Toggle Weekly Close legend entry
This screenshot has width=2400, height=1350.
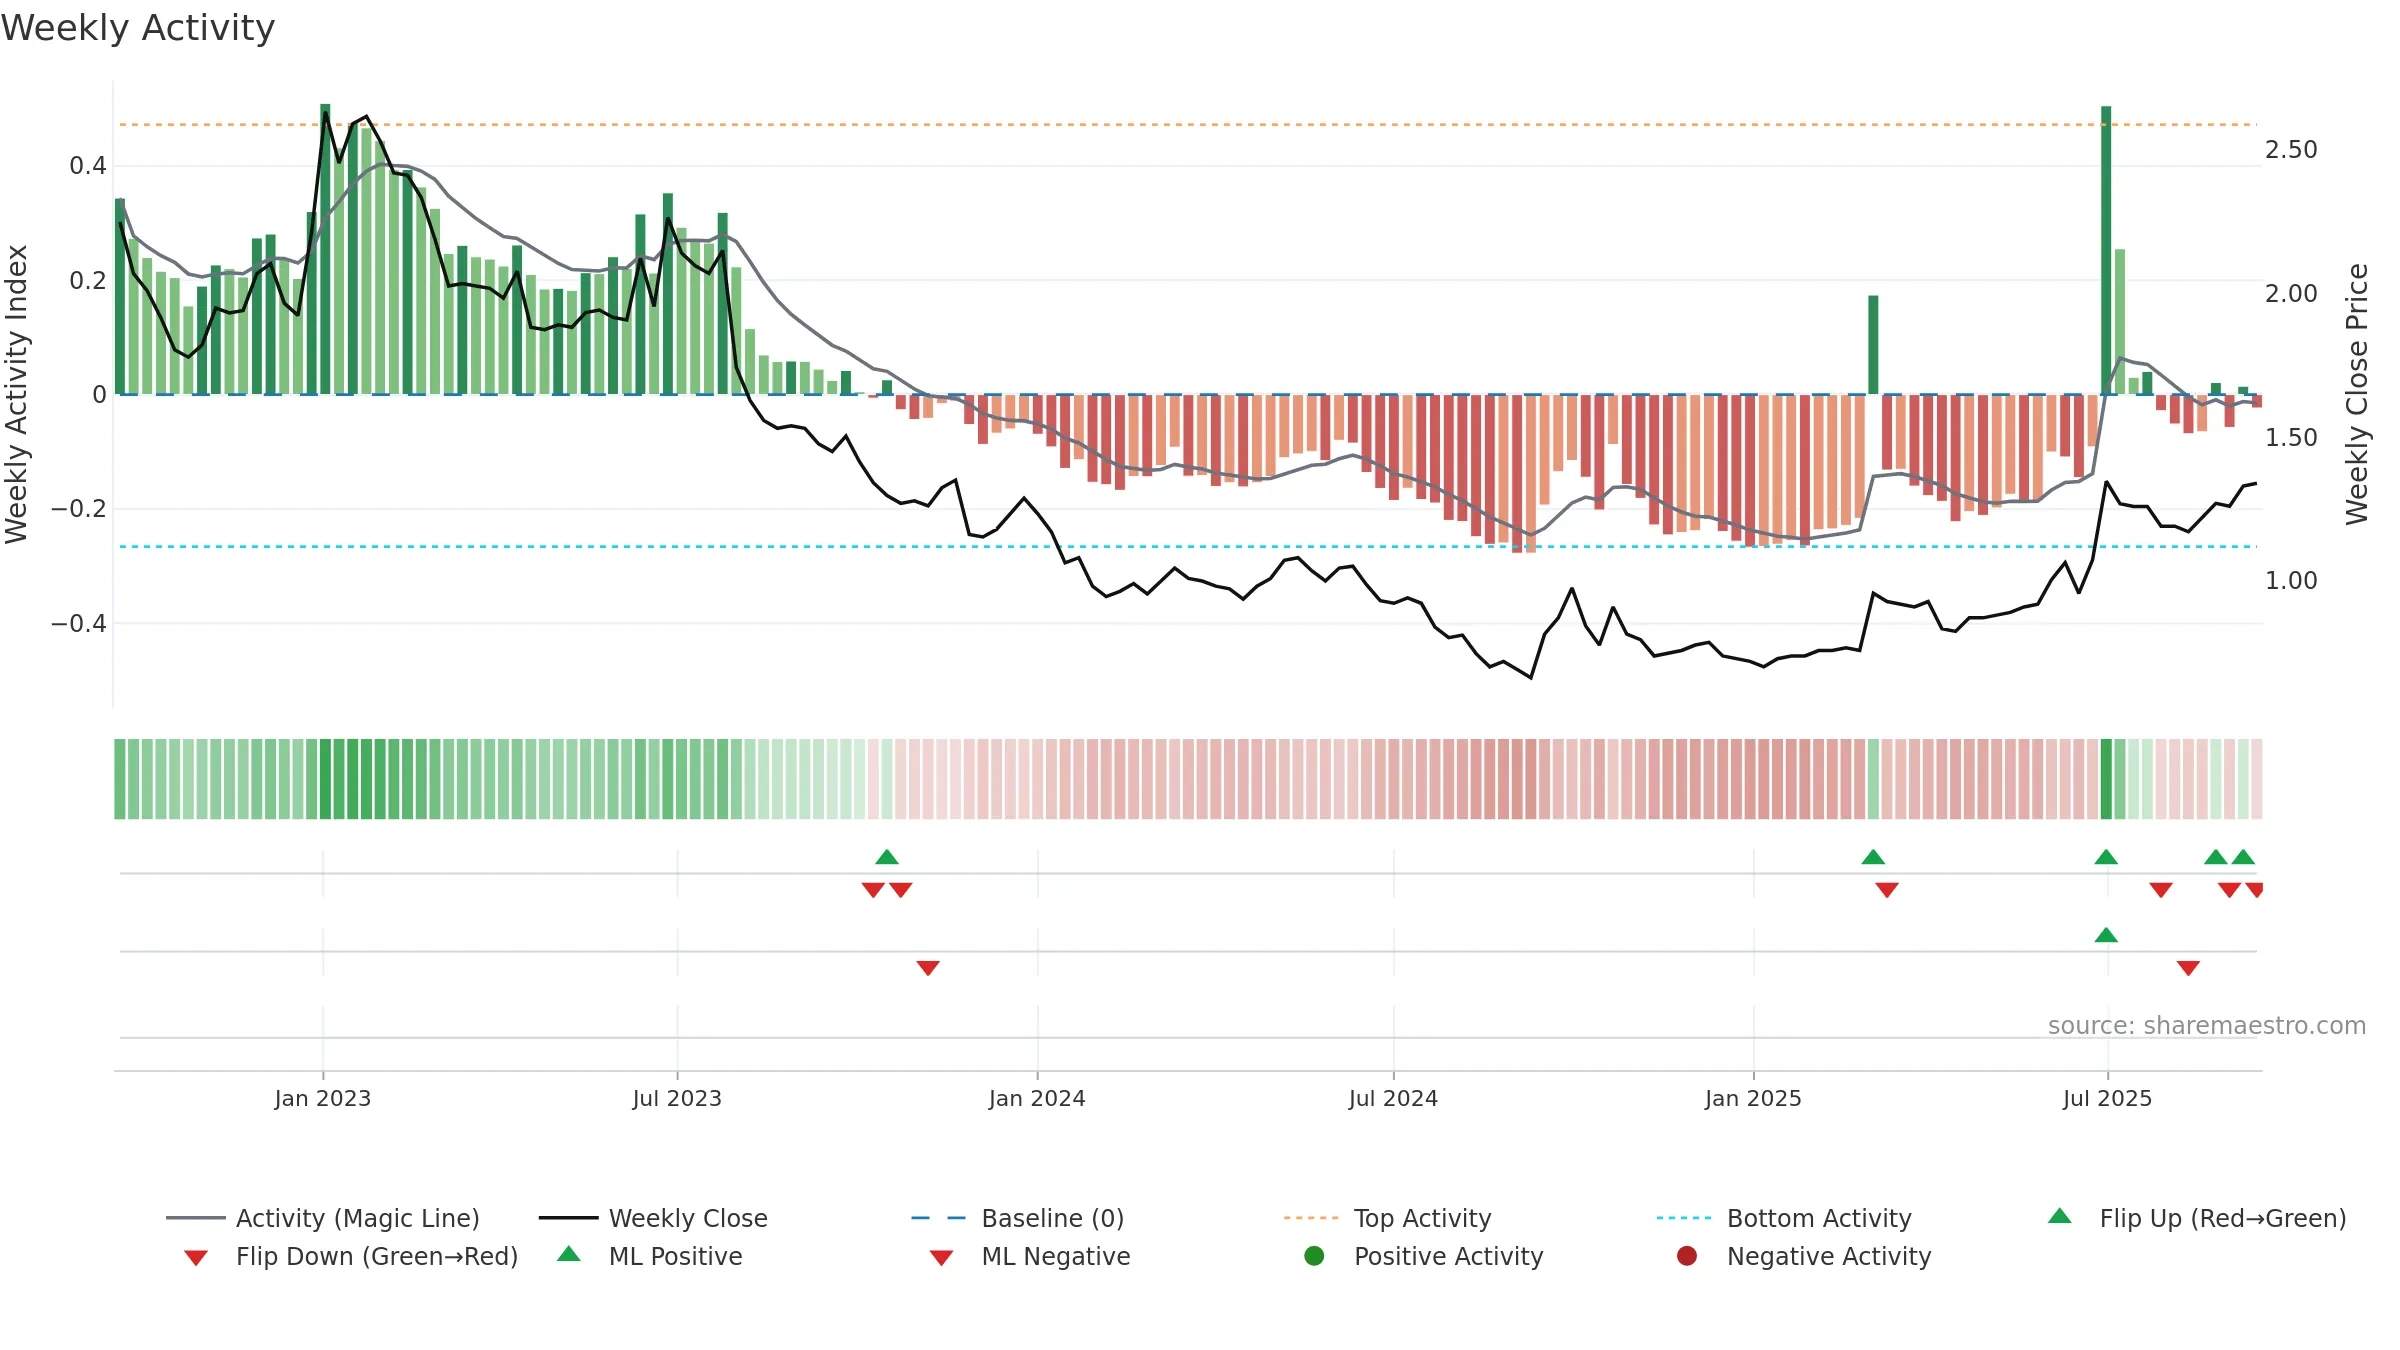coord(653,1218)
